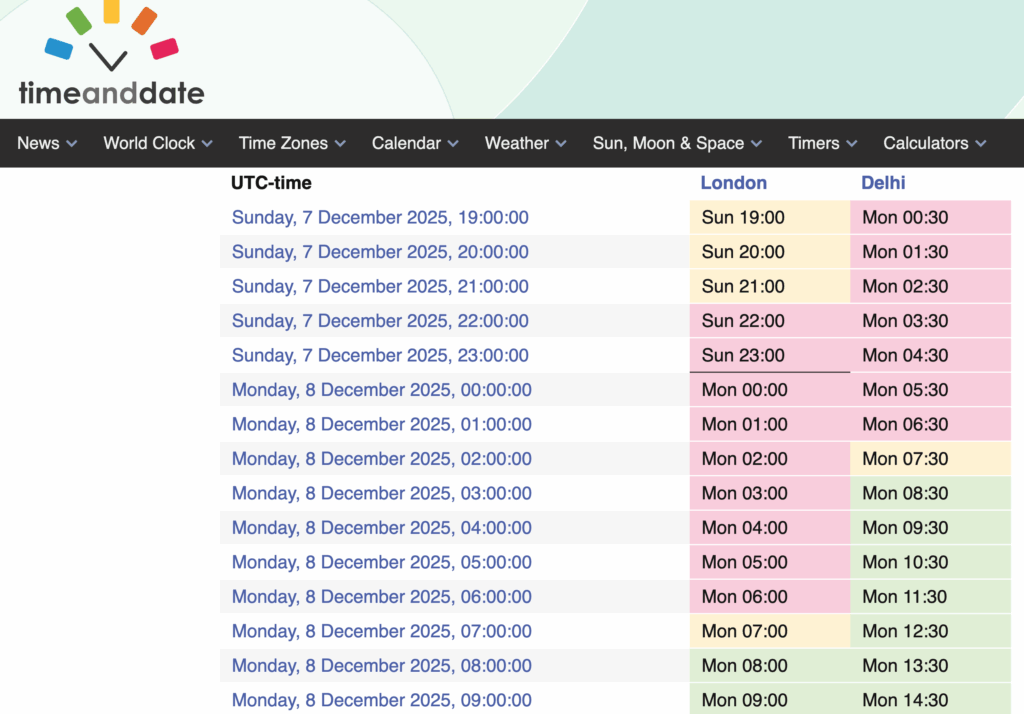Click the London column header link
Screen dimensions: 1024x714
(x=734, y=183)
